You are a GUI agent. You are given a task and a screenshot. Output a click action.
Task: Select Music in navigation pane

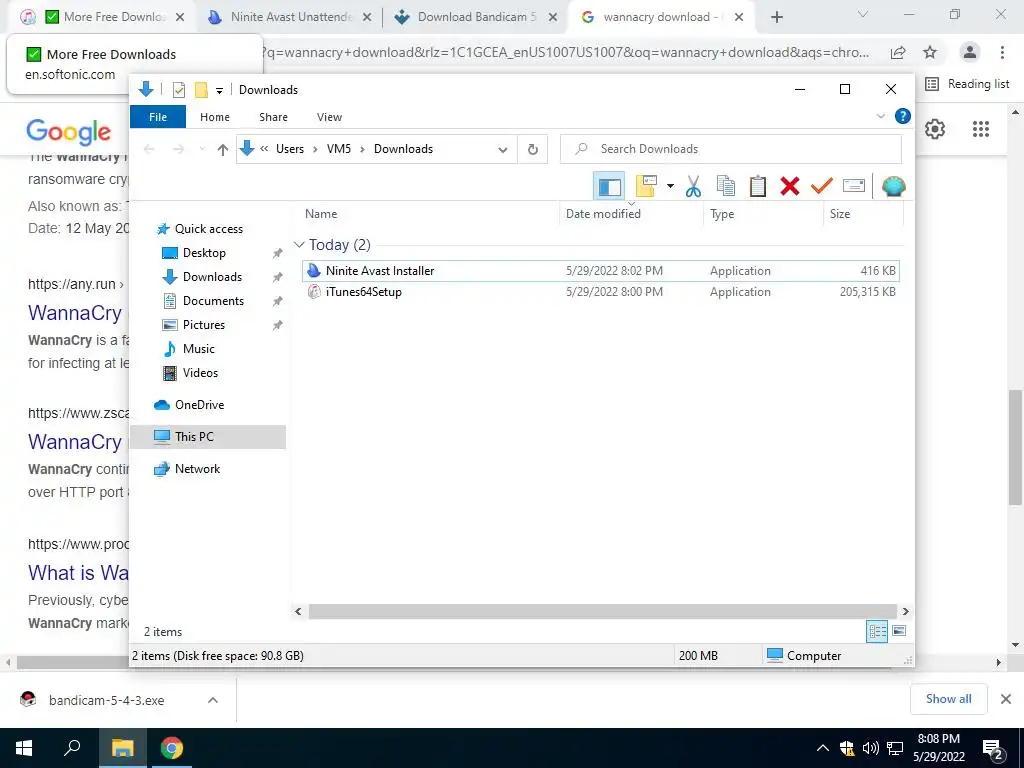click(199, 349)
